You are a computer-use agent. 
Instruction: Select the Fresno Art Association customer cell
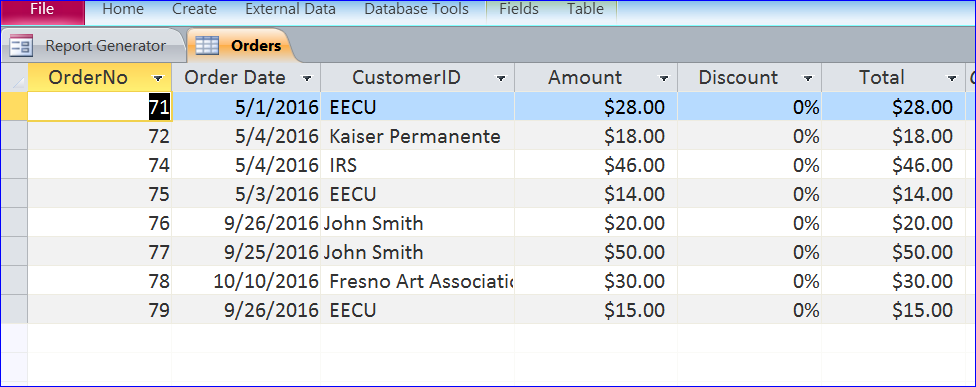pos(418,281)
